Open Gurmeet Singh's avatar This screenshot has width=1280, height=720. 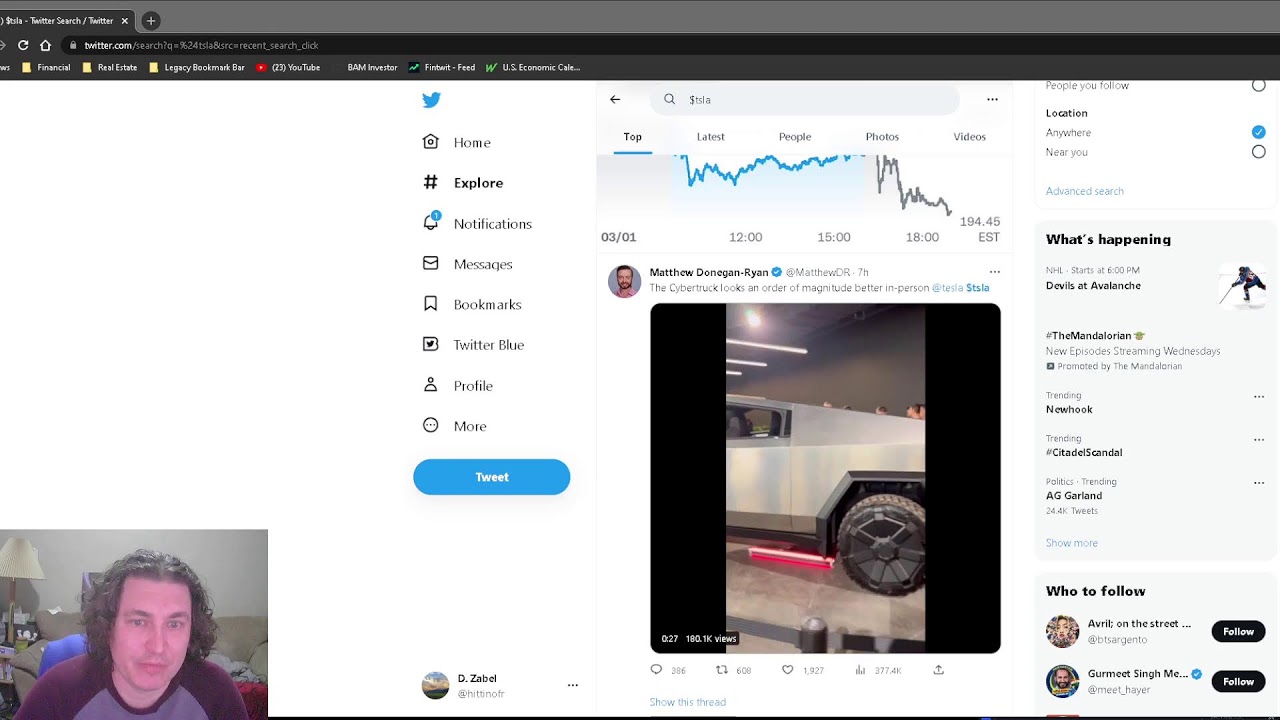click(x=1062, y=681)
